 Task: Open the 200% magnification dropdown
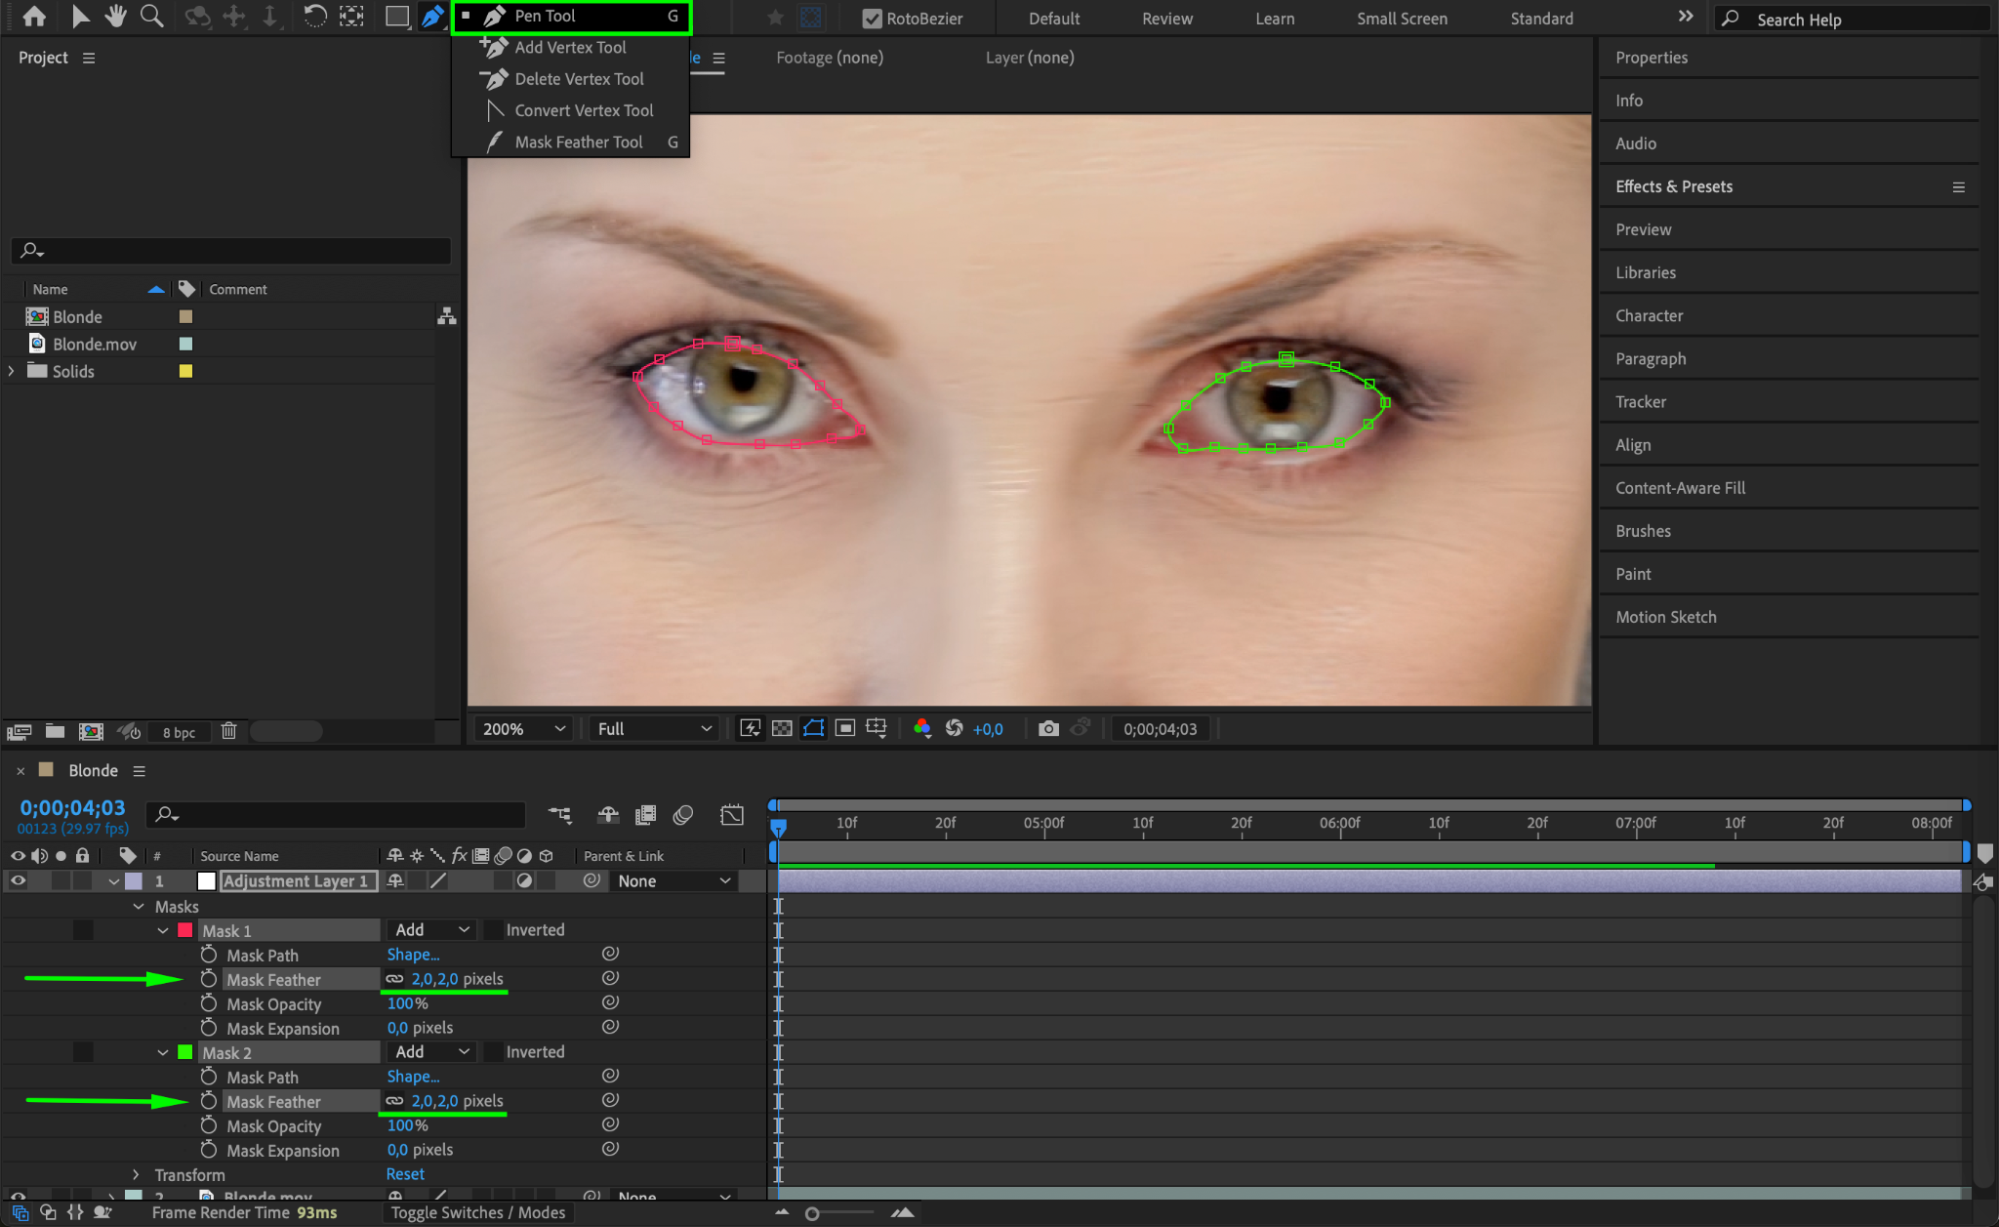(x=523, y=729)
